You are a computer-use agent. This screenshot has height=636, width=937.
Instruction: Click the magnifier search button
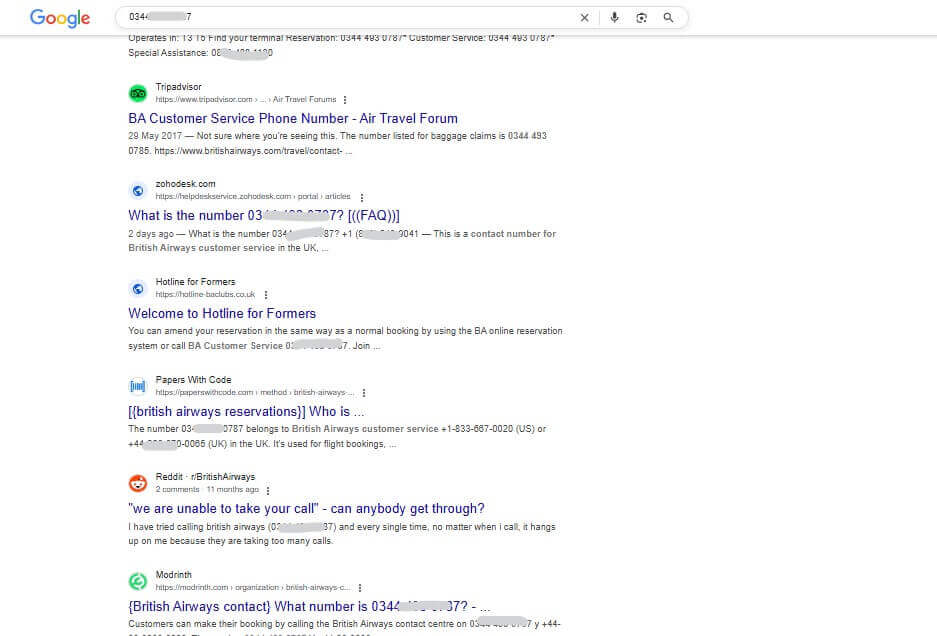tap(668, 18)
